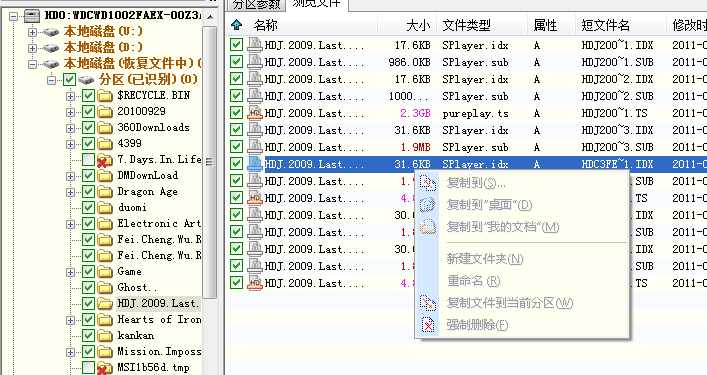Choose 复制文件到当前分区(W) from context menu
This screenshot has width=707, height=375.
click(522, 302)
